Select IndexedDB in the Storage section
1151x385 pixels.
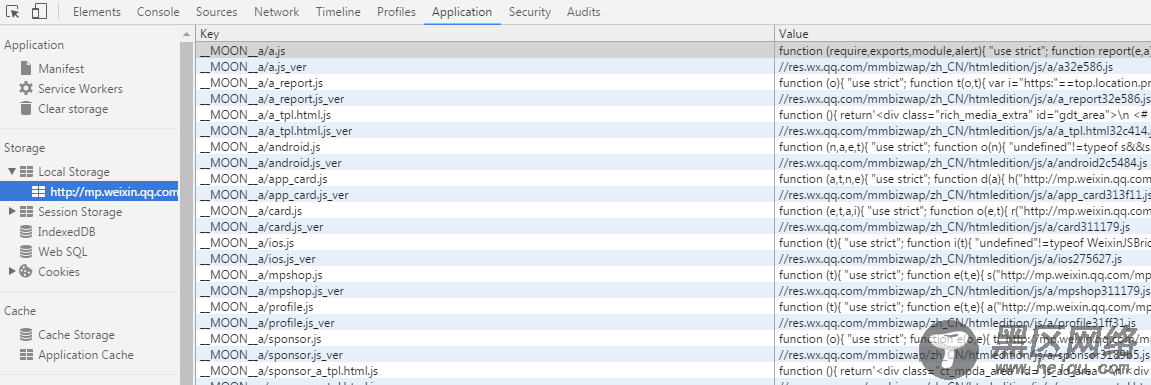pyautogui.click(x=67, y=231)
